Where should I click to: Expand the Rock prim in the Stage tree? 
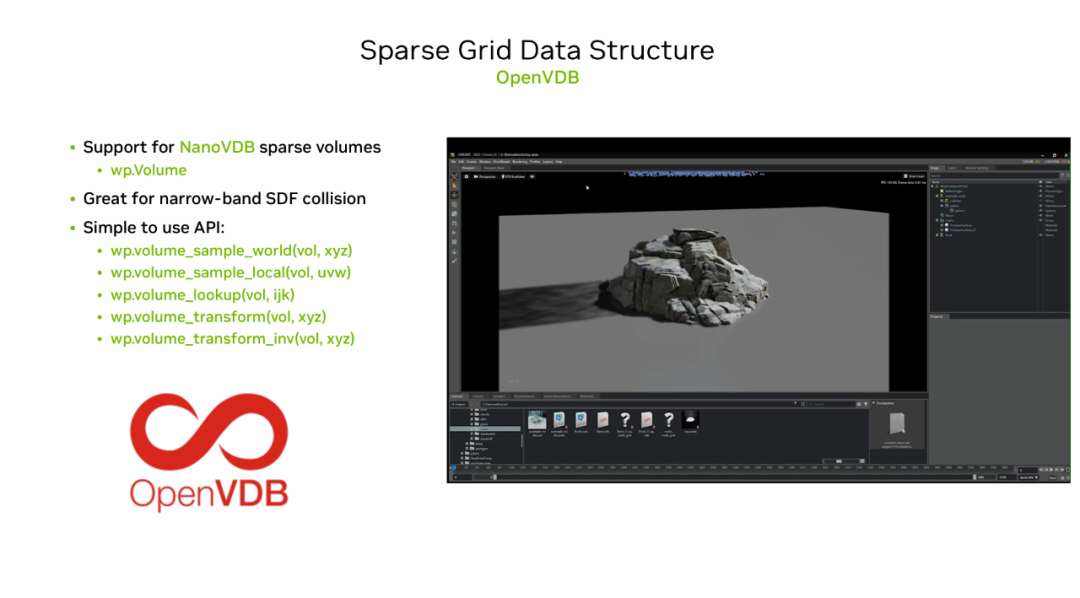[937, 235]
